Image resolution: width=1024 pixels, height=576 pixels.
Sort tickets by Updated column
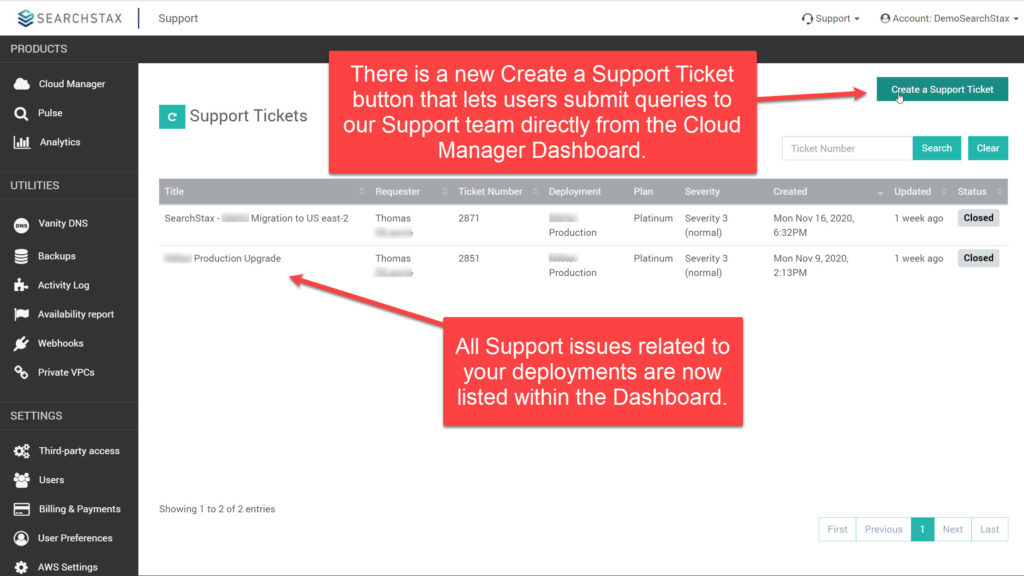(920, 191)
